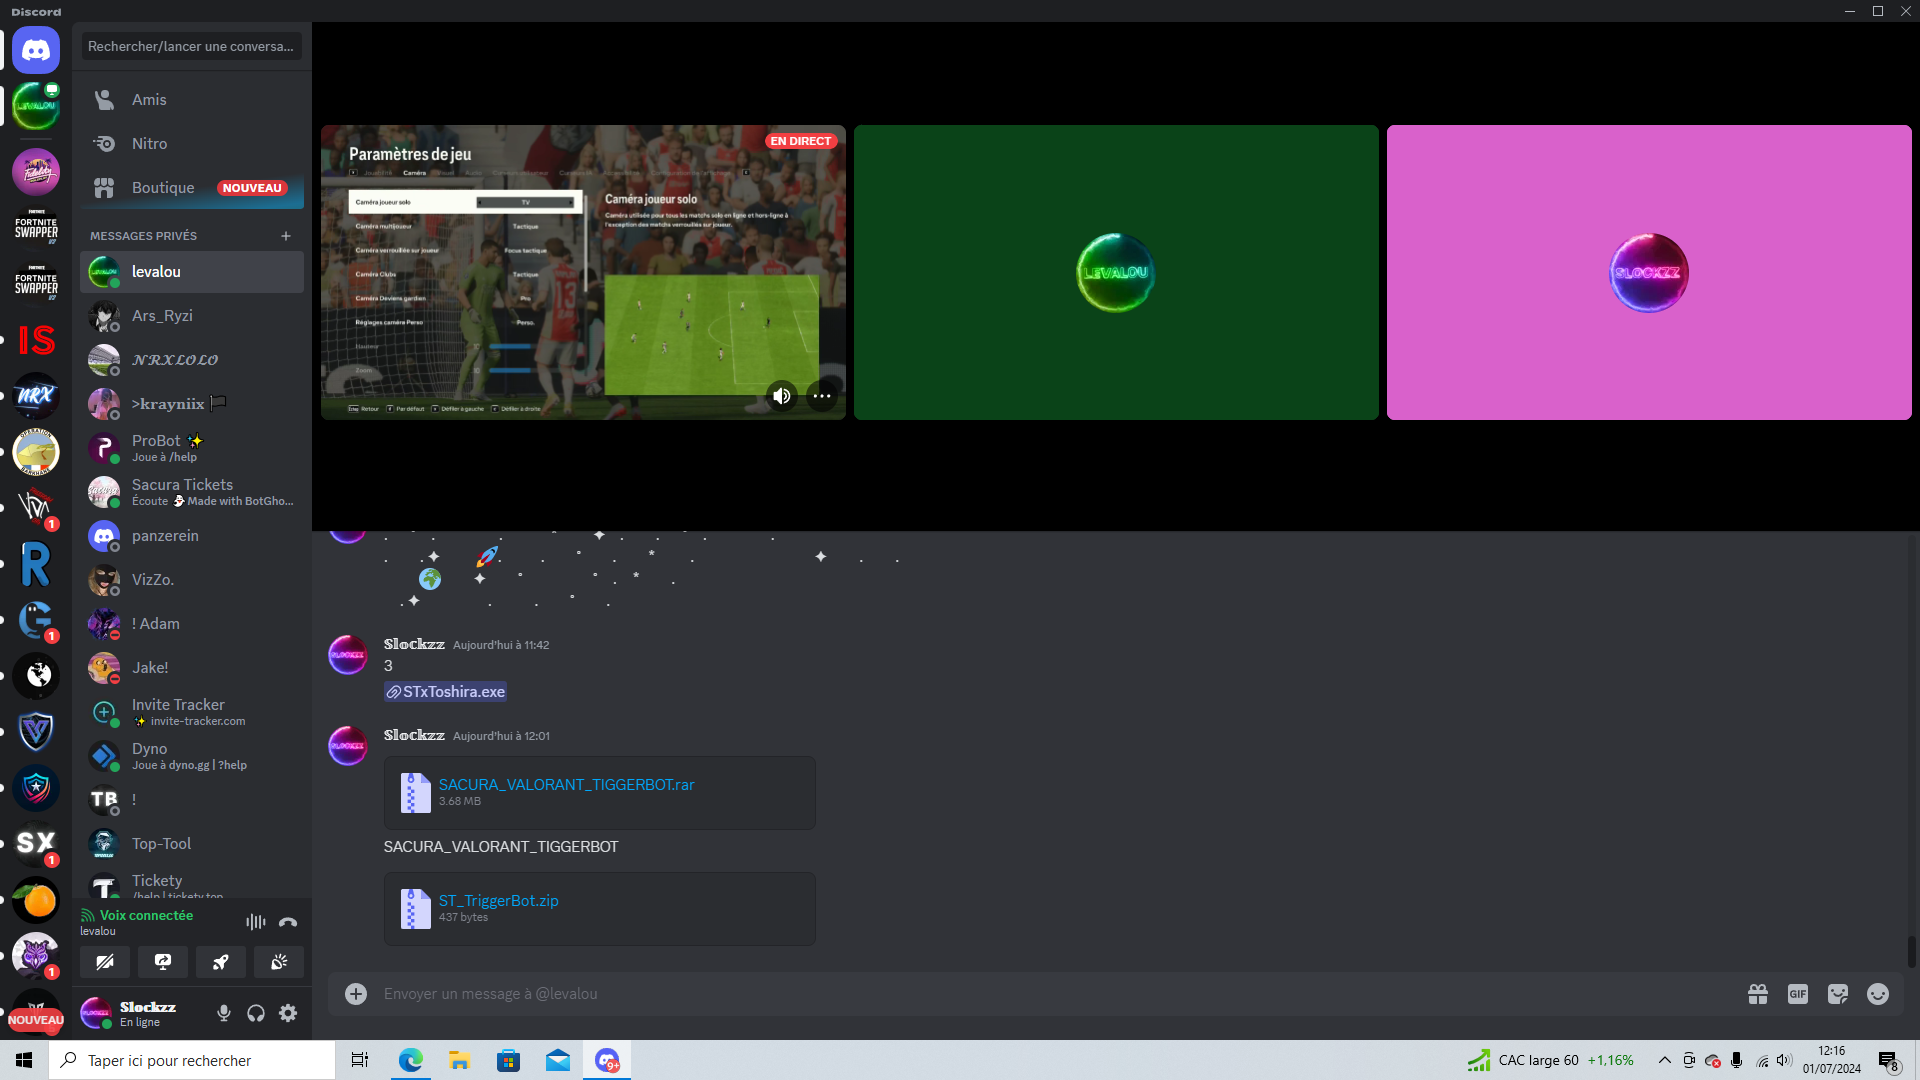Open Ars_Ryzi conversation
The width and height of the screenshot is (1920, 1080).
(x=192, y=316)
